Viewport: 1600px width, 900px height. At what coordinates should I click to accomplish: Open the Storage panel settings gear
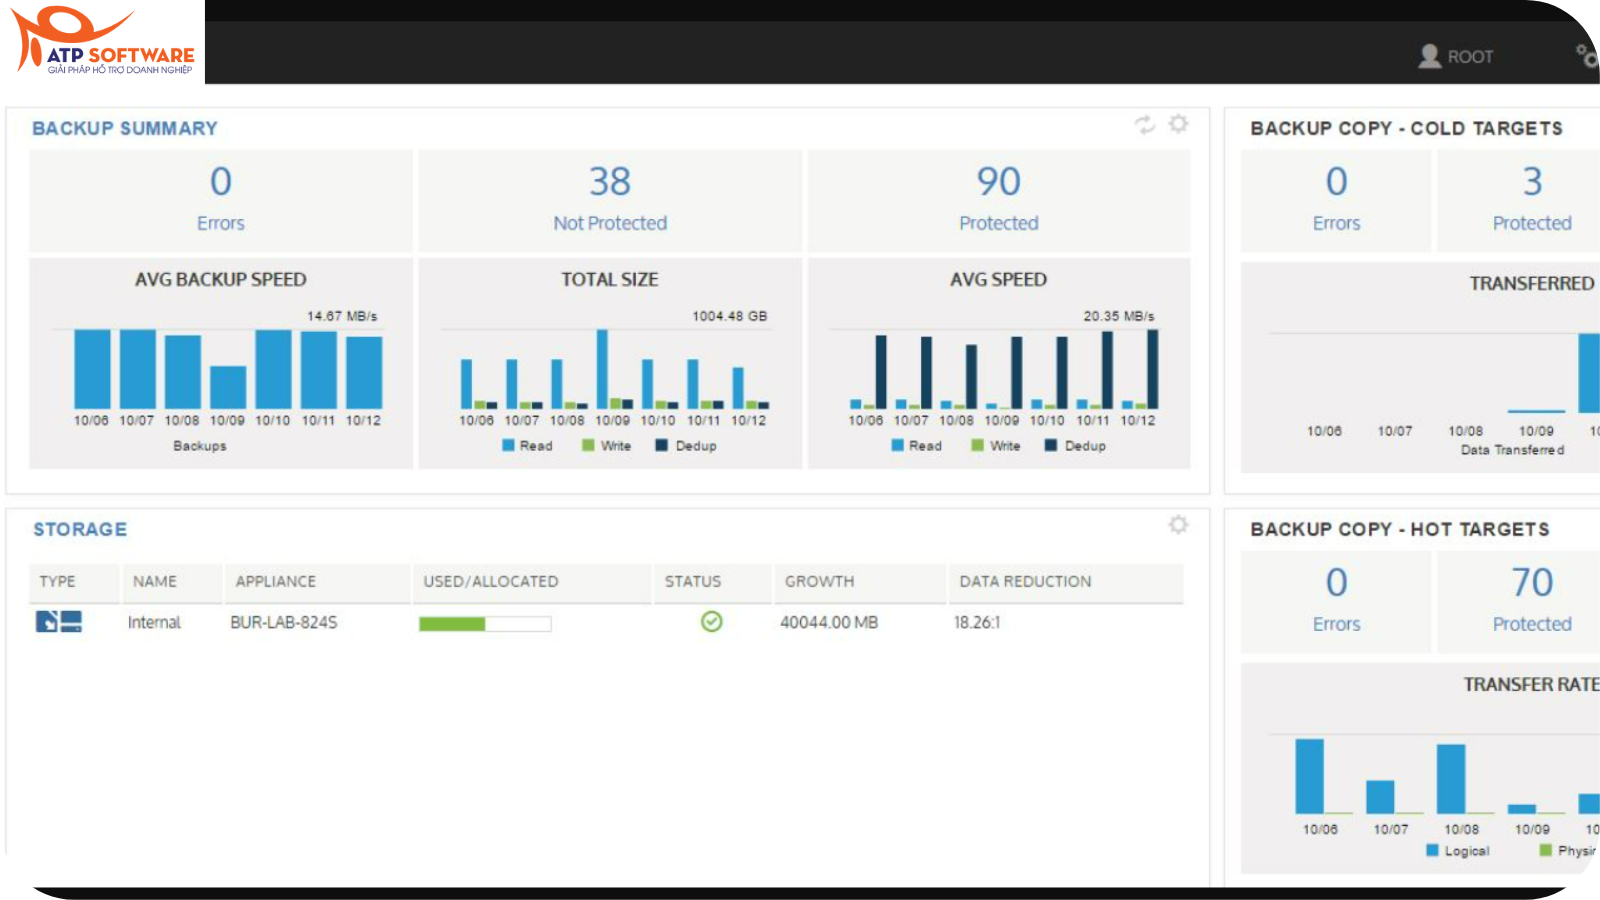(x=1177, y=523)
